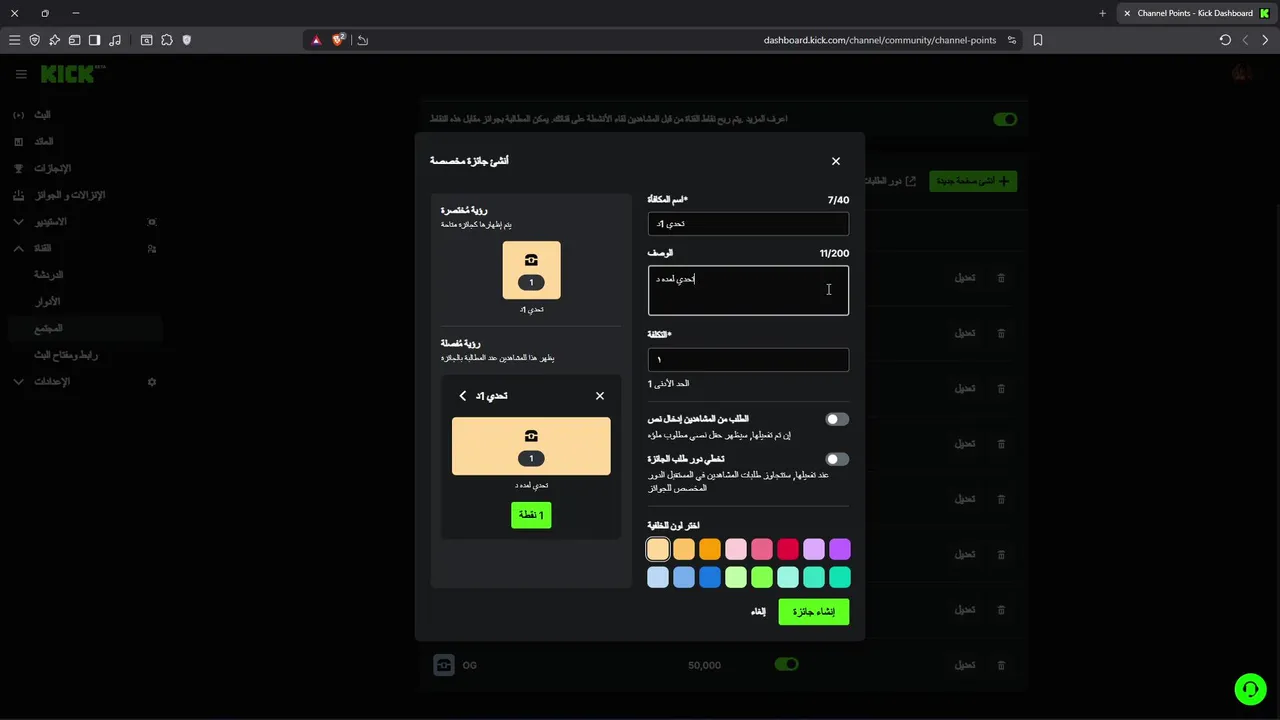Open the Brave Shields lion icon
This screenshot has width=1280, height=720.
pyautogui.click(x=338, y=40)
